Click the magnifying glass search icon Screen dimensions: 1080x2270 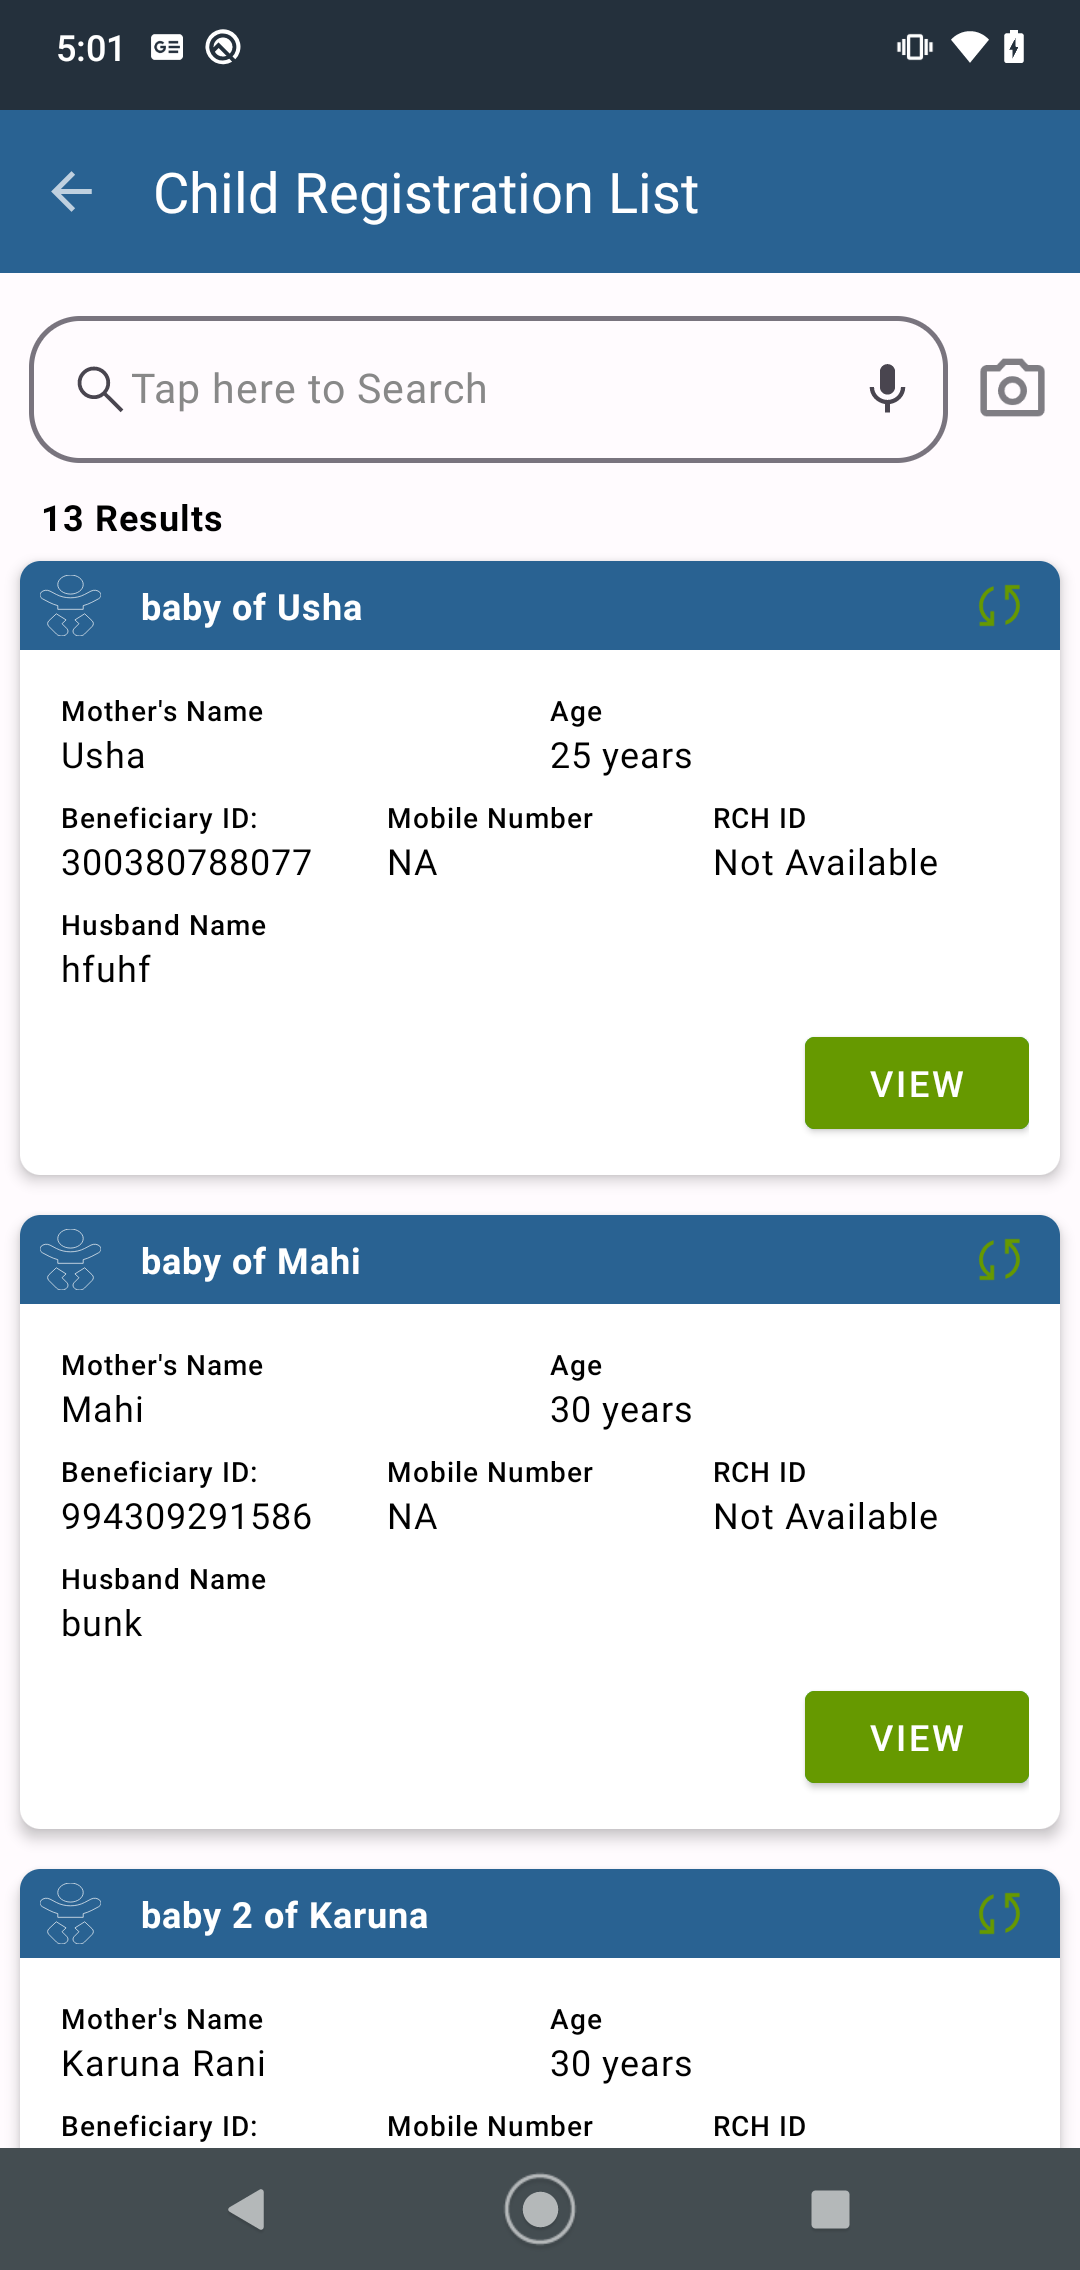coord(99,389)
